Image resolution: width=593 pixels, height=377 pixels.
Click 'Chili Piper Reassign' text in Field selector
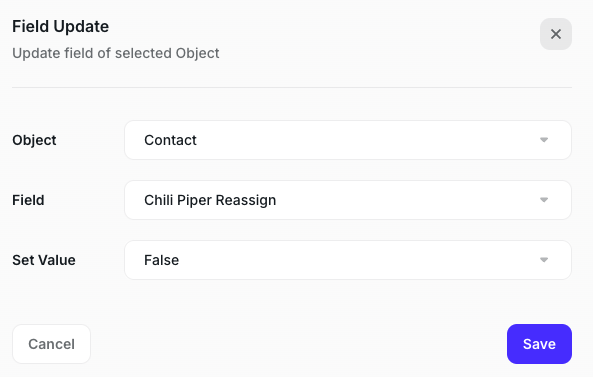coord(210,200)
